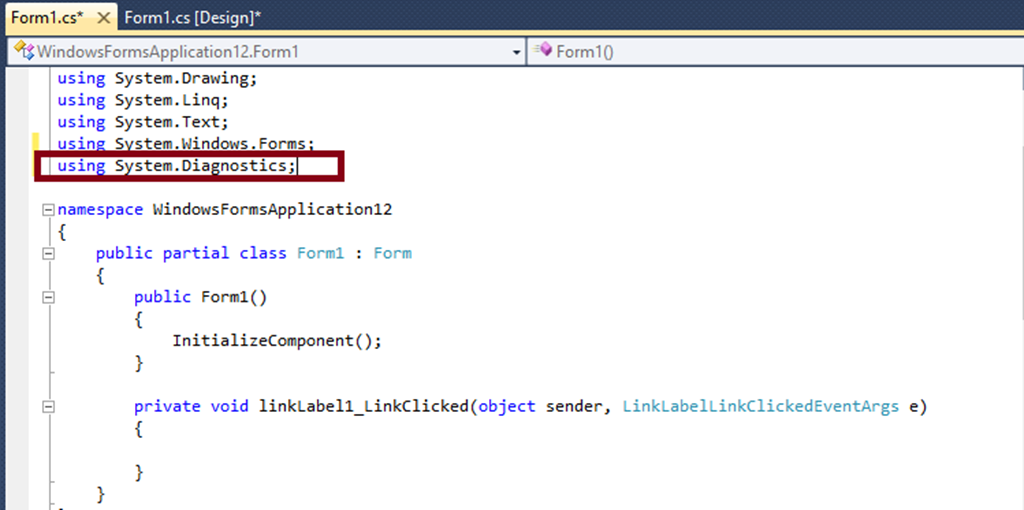Collapse the Form1 class outline region
Image resolution: width=1024 pixels, height=510 pixels.
47,254
